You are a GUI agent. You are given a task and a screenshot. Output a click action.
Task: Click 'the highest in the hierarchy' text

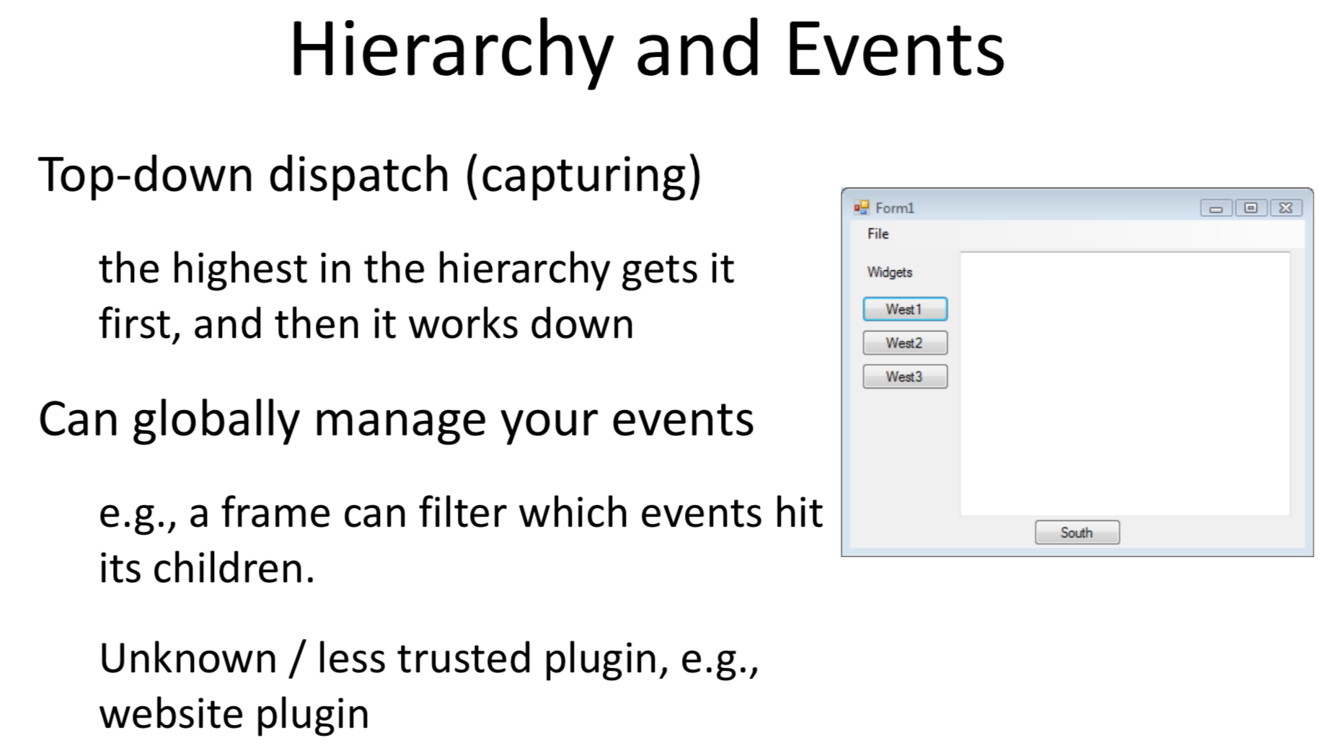[355, 269]
